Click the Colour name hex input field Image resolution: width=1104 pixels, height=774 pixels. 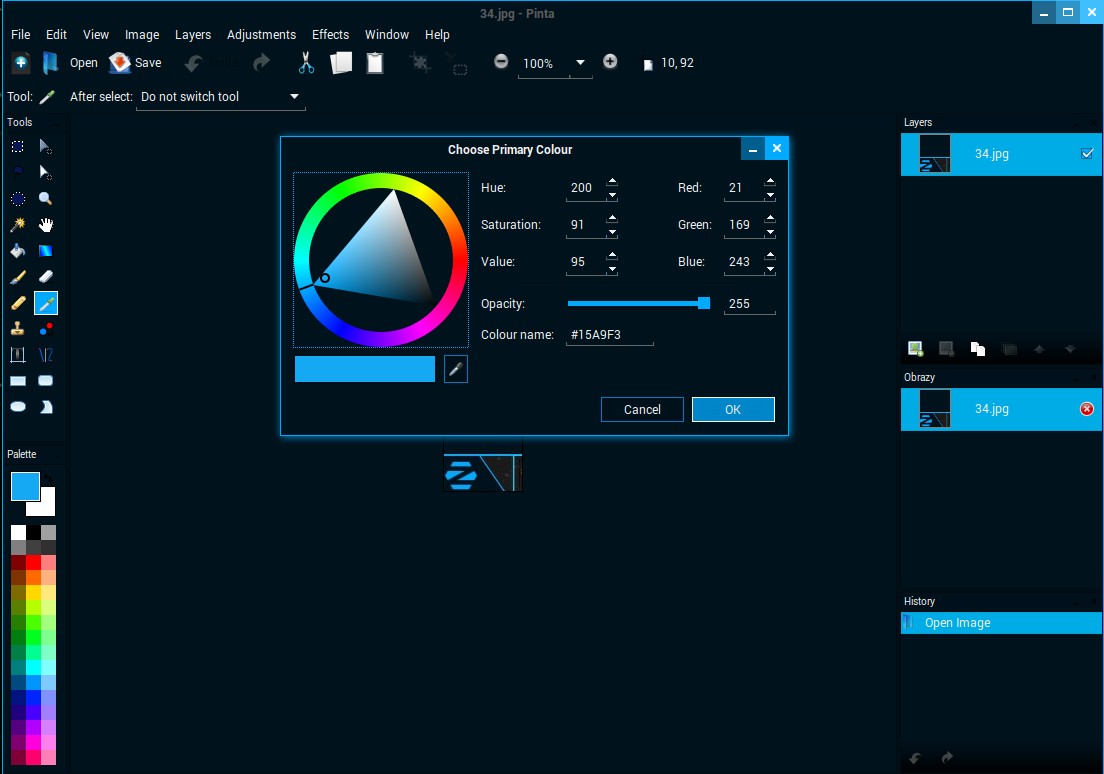coord(610,335)
